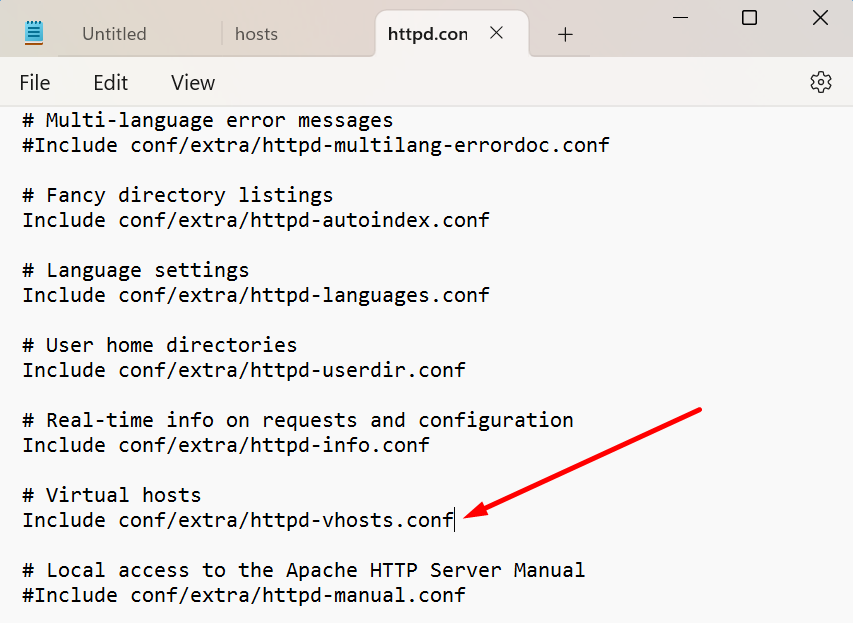Switch to the hosts tab
This screenshot has width=853, height=623.
(x=255, y=33)
